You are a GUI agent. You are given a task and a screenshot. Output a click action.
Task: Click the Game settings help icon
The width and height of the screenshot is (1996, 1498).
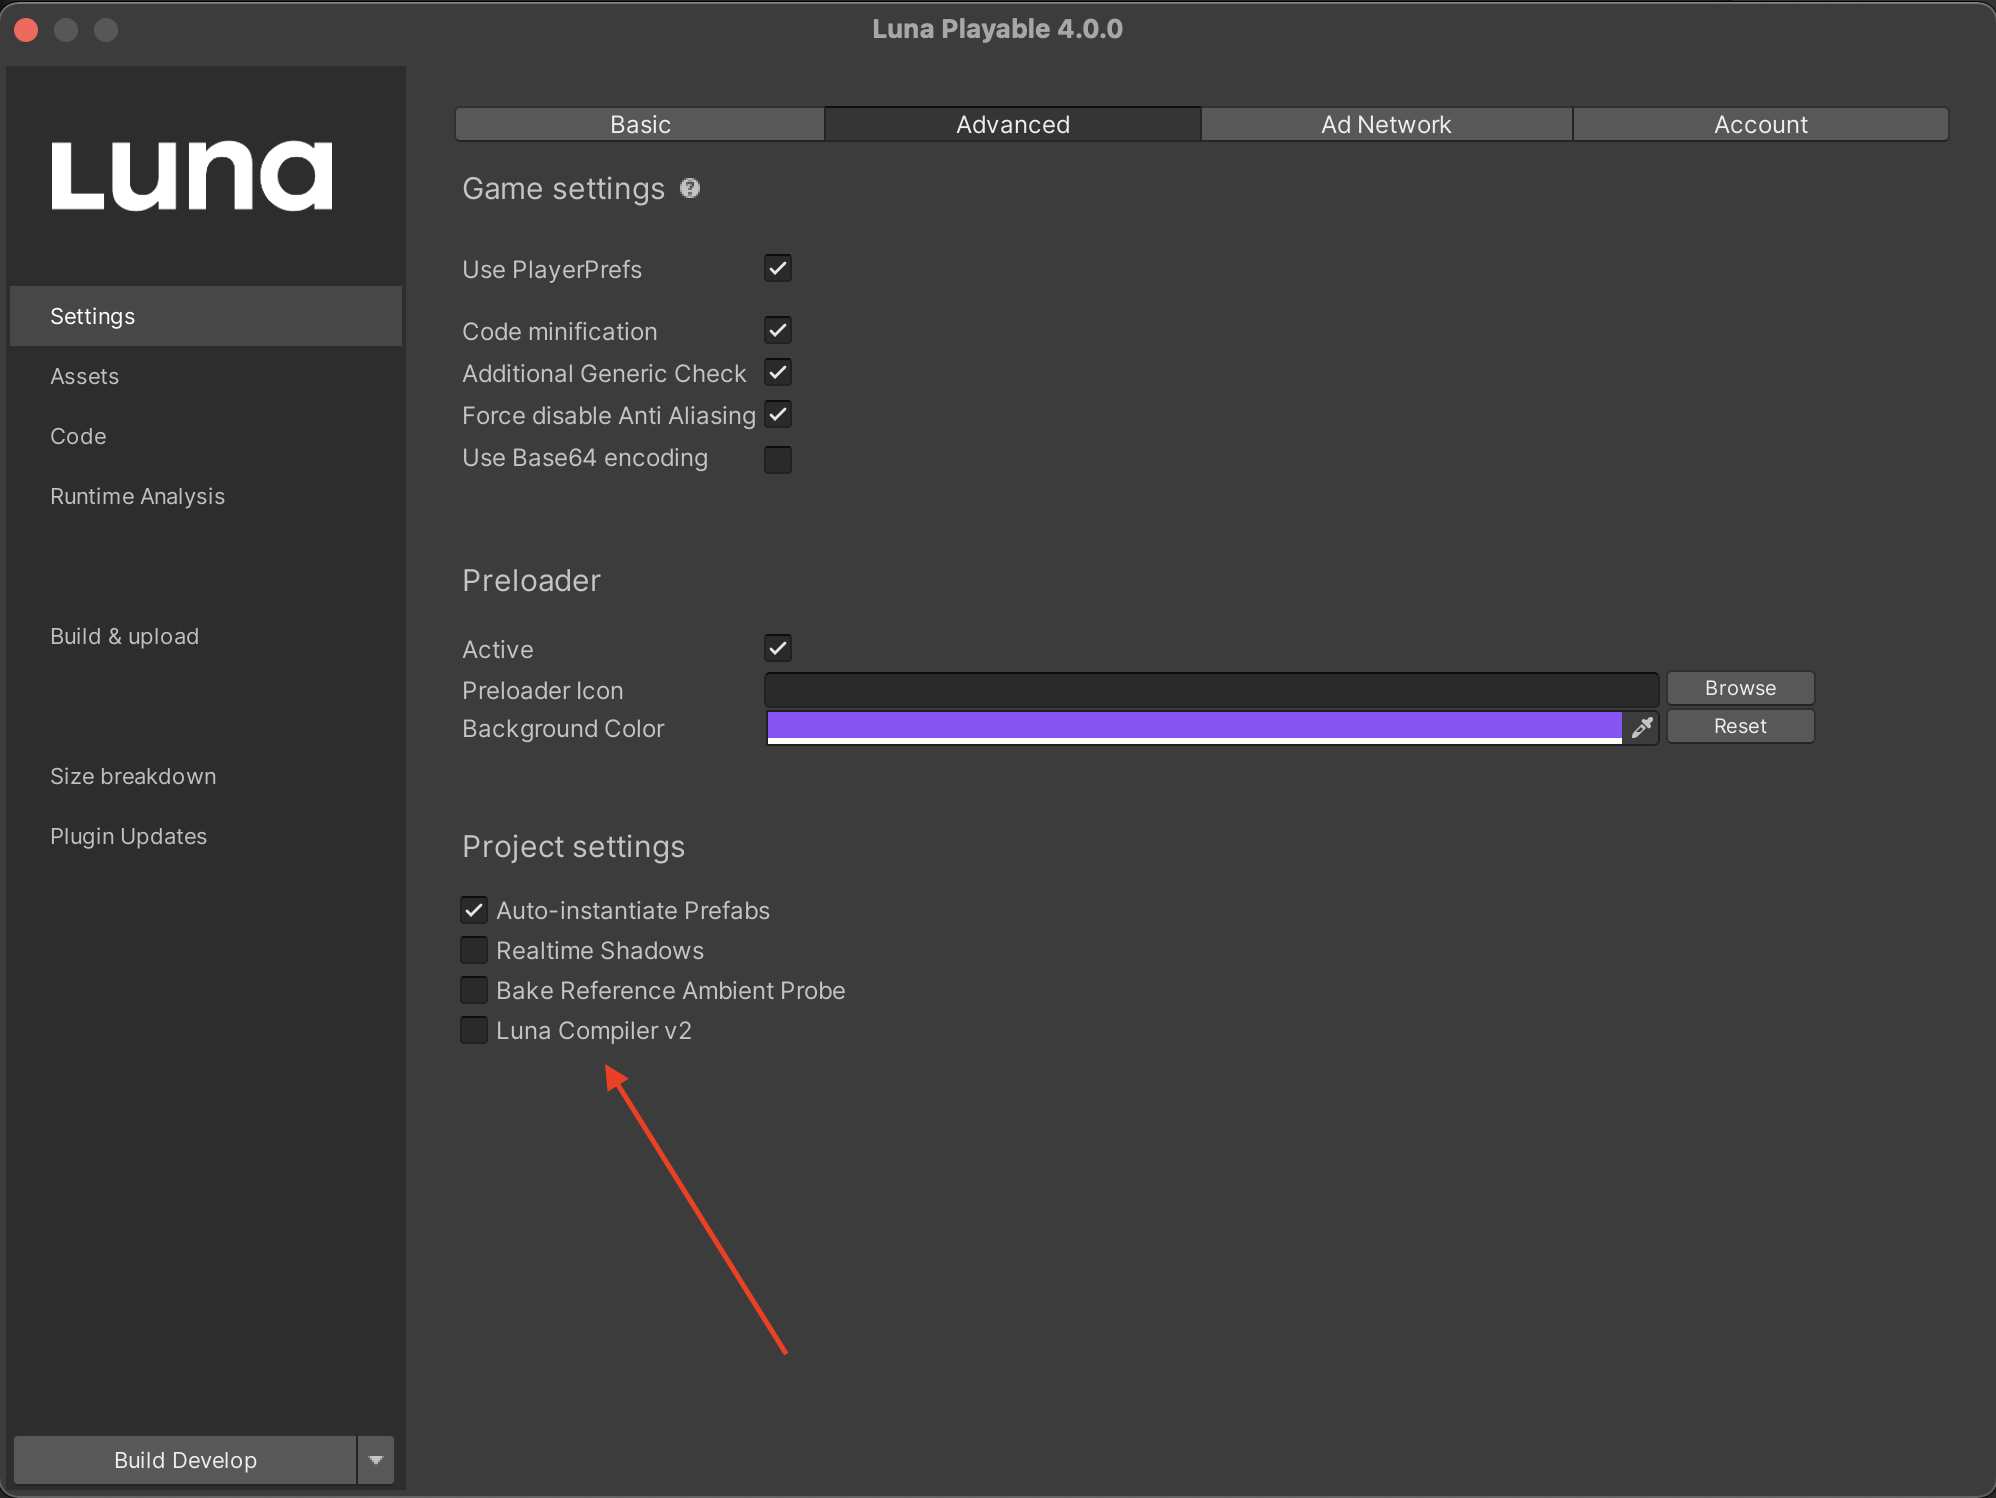tap(690, 188)
